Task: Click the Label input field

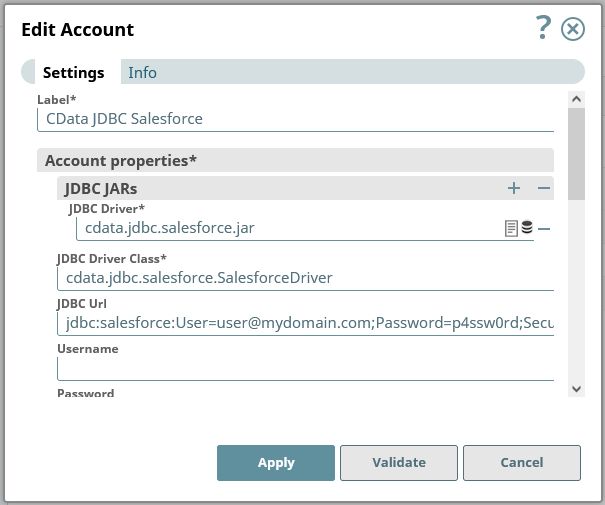Action: tap(295, 119)
